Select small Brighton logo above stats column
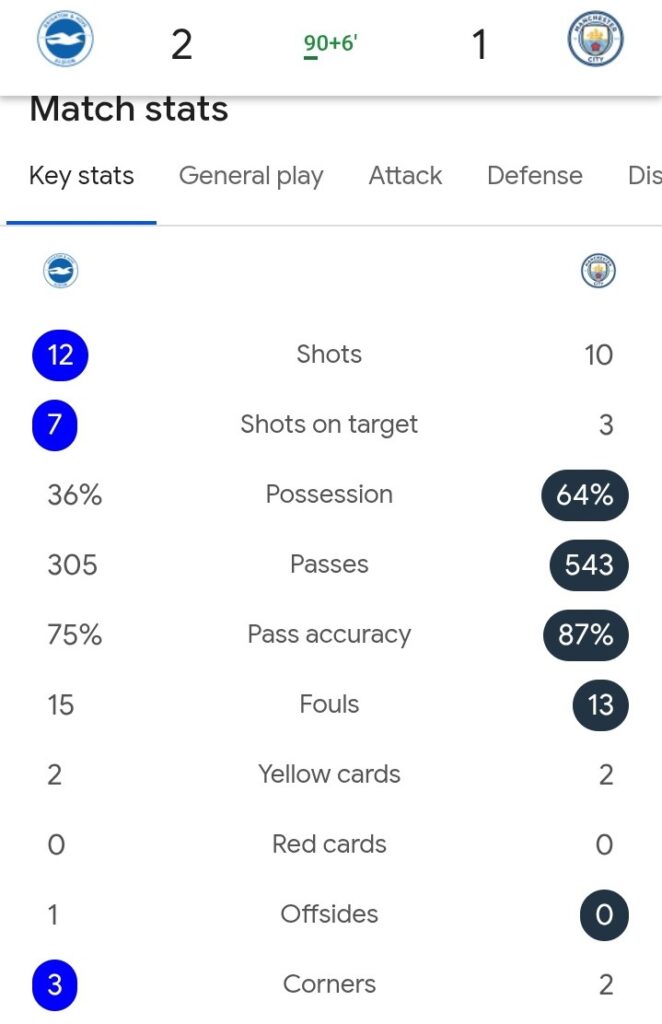This screenshot has width=662, height=1024. pos(61,270)
